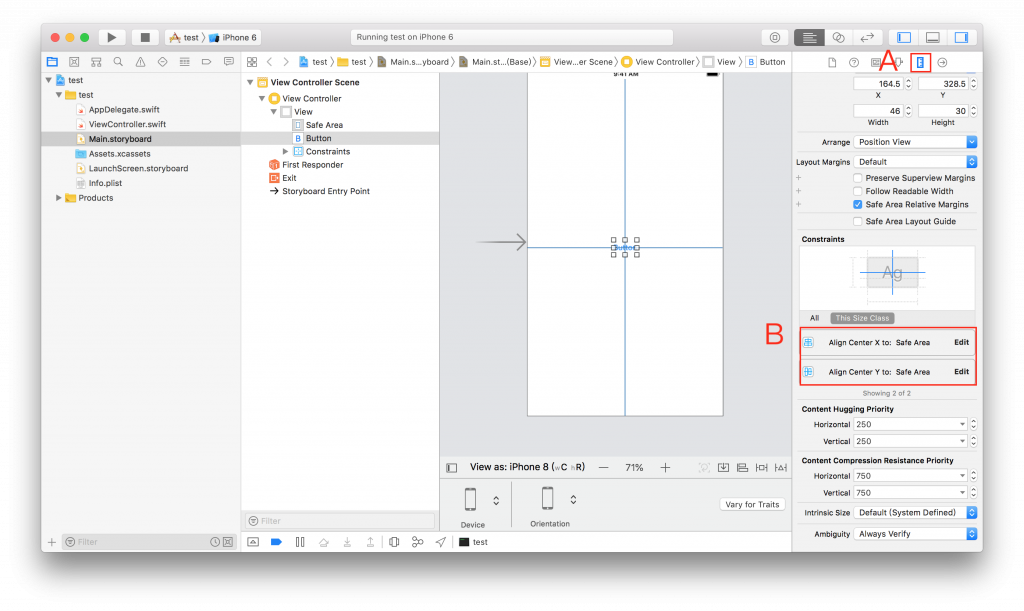Toggle the Debug area visibility

pyautogui.click(x=933, y=37)
